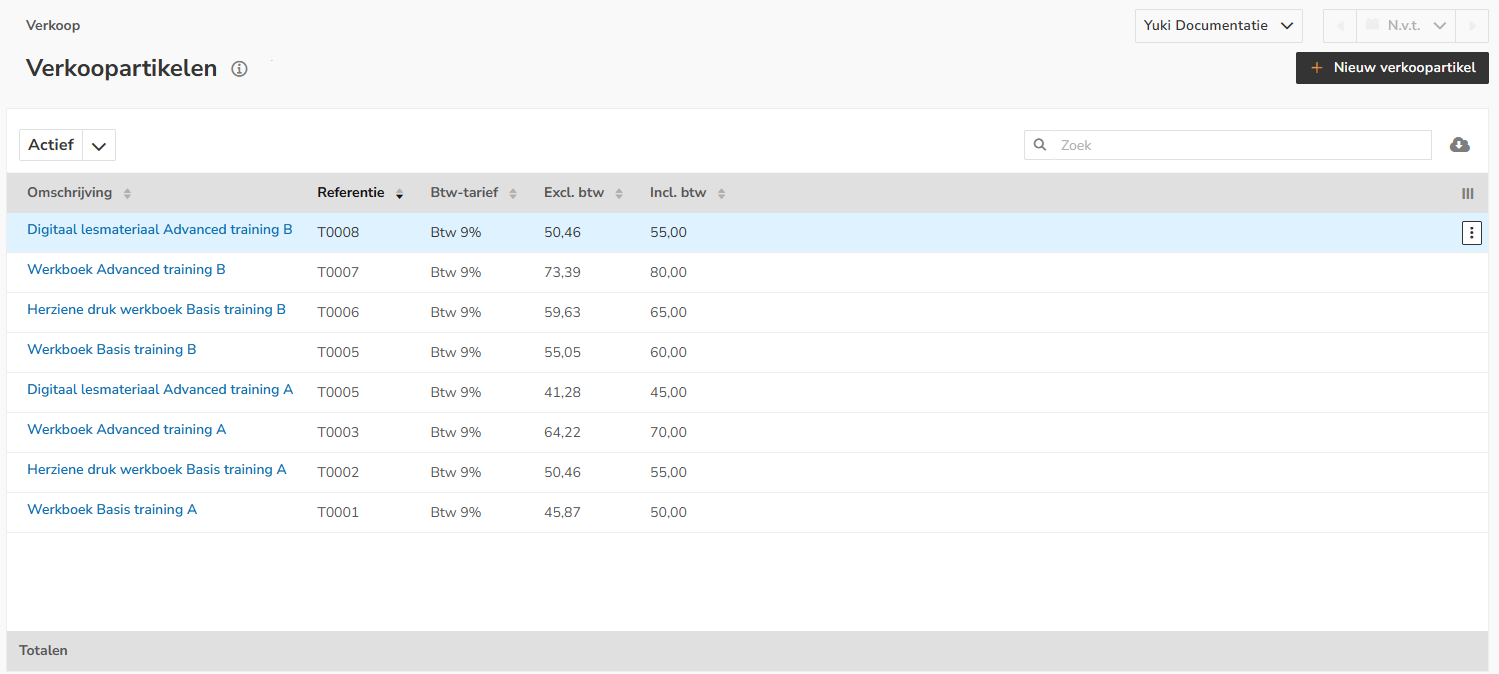Screen dimensions: 1499x674
Task: Click the info icon next to Verkoopartikelen
Action: [x=239, y=69]
